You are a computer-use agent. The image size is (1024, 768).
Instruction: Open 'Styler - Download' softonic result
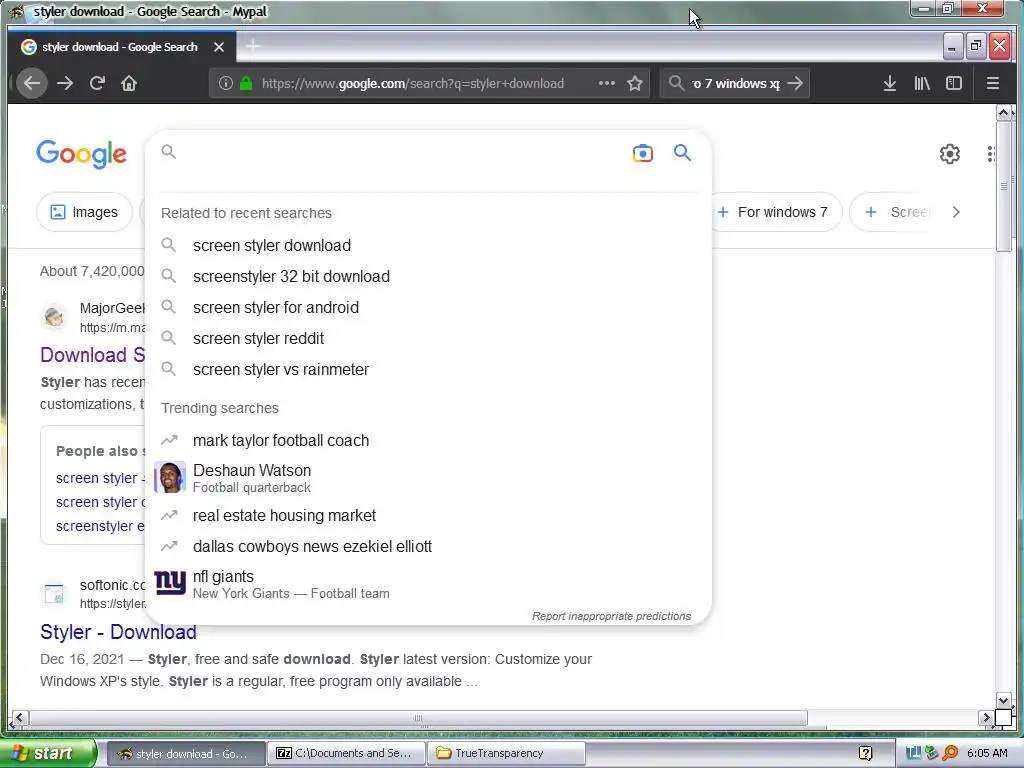(118, 632)
